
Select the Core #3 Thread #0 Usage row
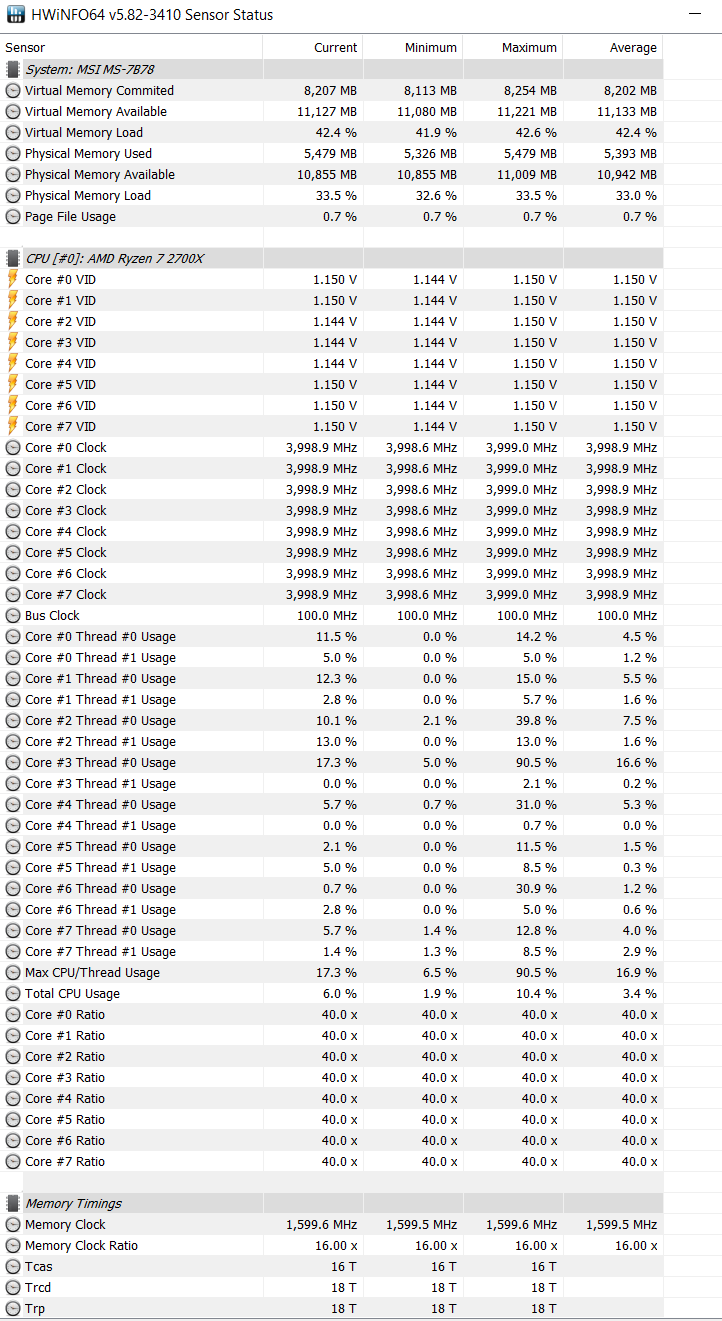coord(331,762)
